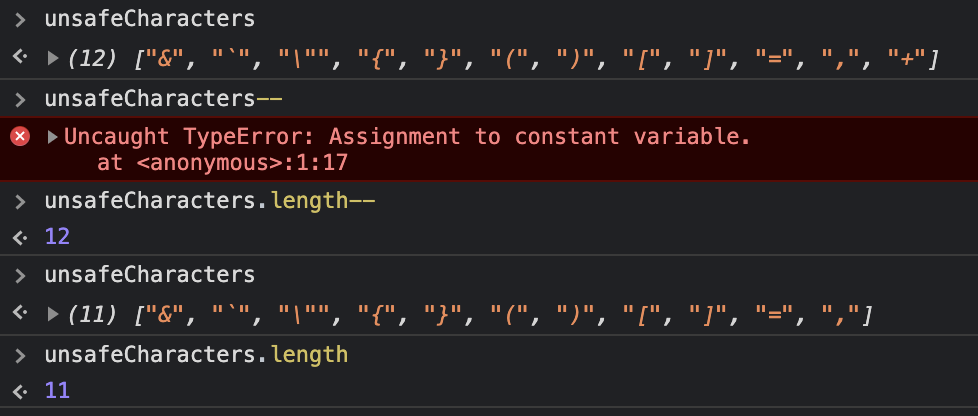Screen dimensions: 978x416
Task: Click the "unsafeCharacters--" command text
Action: click(x=164, y=99)
